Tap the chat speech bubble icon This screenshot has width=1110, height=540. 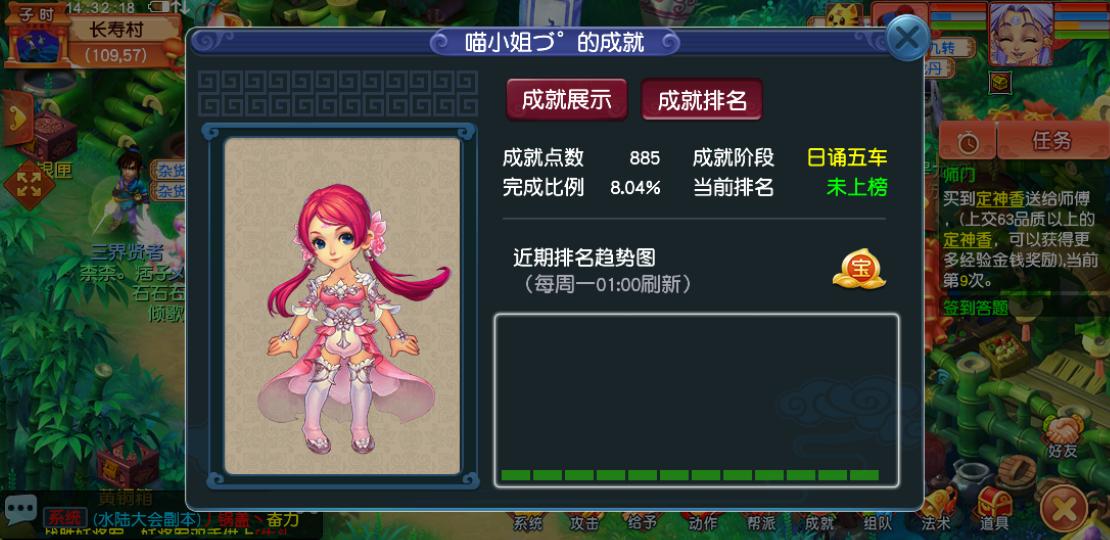coord(20,508)
